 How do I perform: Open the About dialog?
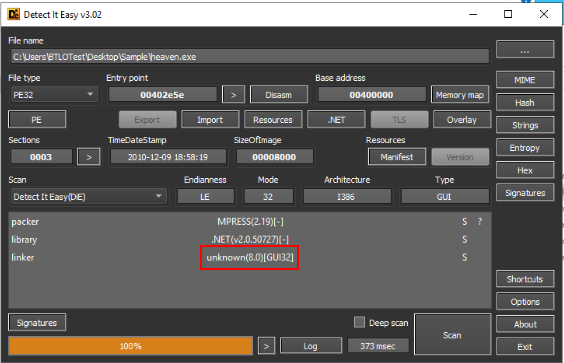[x=525, y=324]
